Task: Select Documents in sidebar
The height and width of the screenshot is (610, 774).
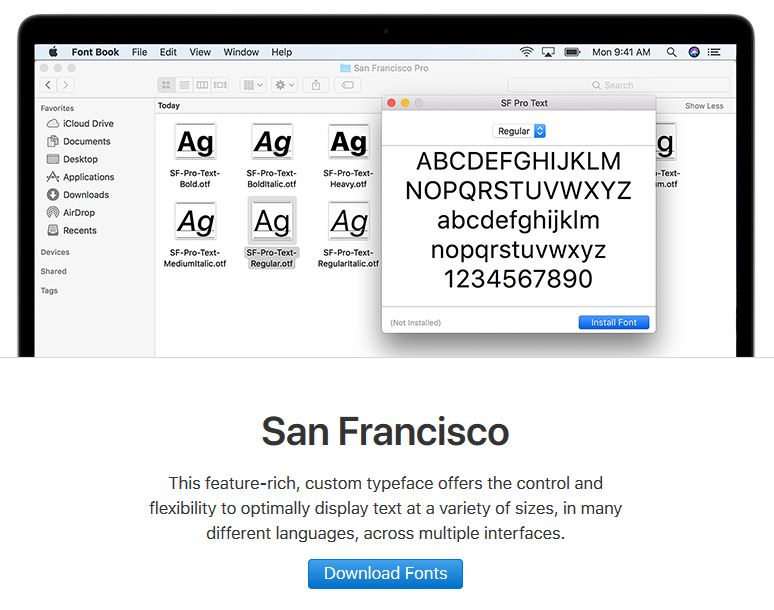Action: point(78,141)
